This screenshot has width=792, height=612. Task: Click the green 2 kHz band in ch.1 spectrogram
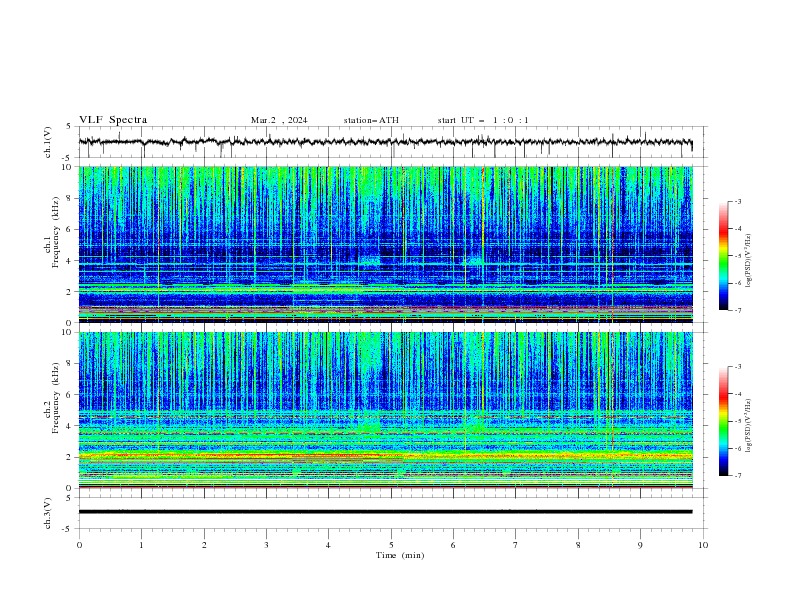385,289
